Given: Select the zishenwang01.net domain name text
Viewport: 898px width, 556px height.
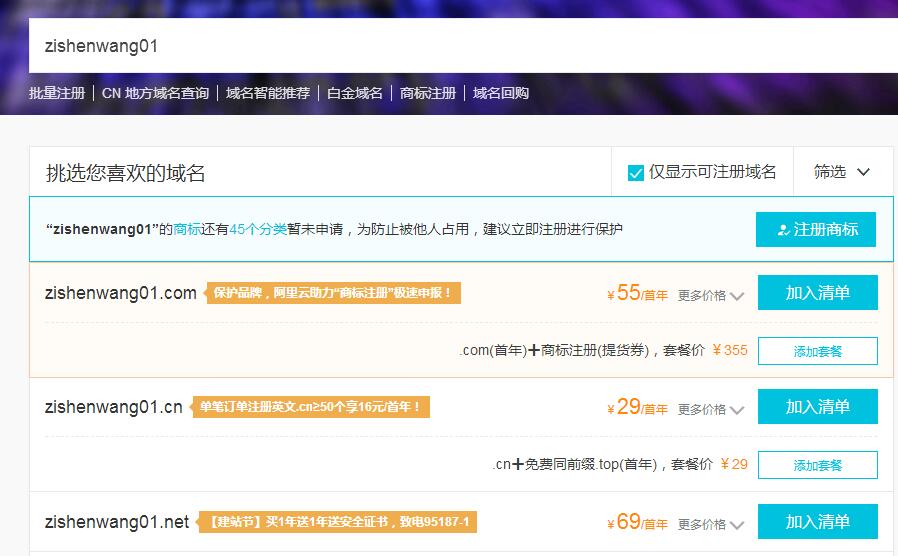Looking at the screenshot, I should [x=117, y=522].
